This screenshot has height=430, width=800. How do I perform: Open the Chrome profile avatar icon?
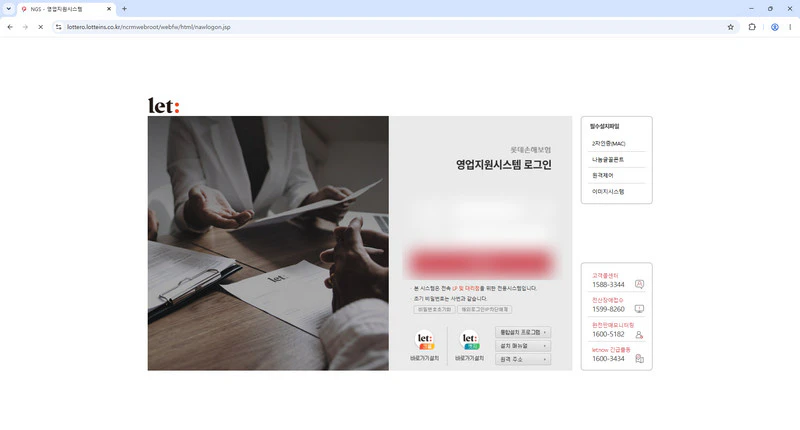(774, 27)
